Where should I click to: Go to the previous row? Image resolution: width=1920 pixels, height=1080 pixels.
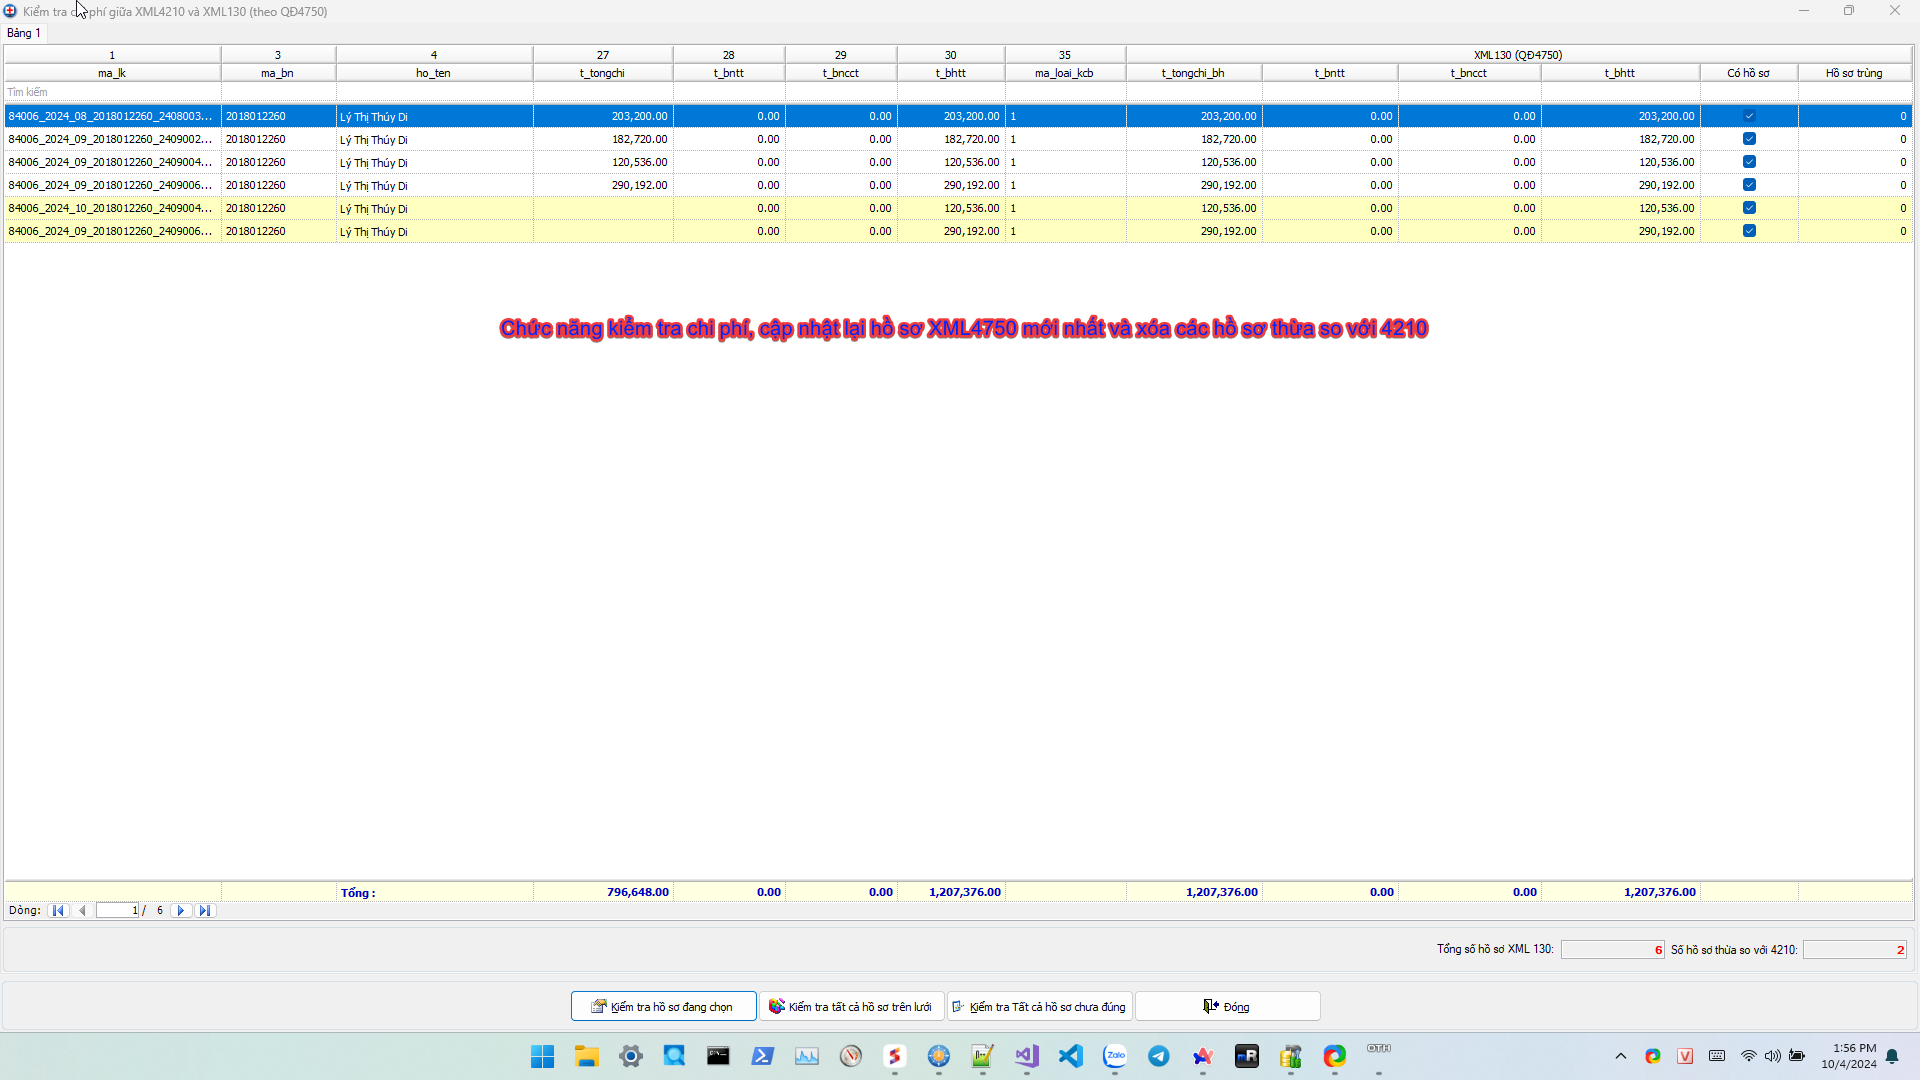pos(82,911)
